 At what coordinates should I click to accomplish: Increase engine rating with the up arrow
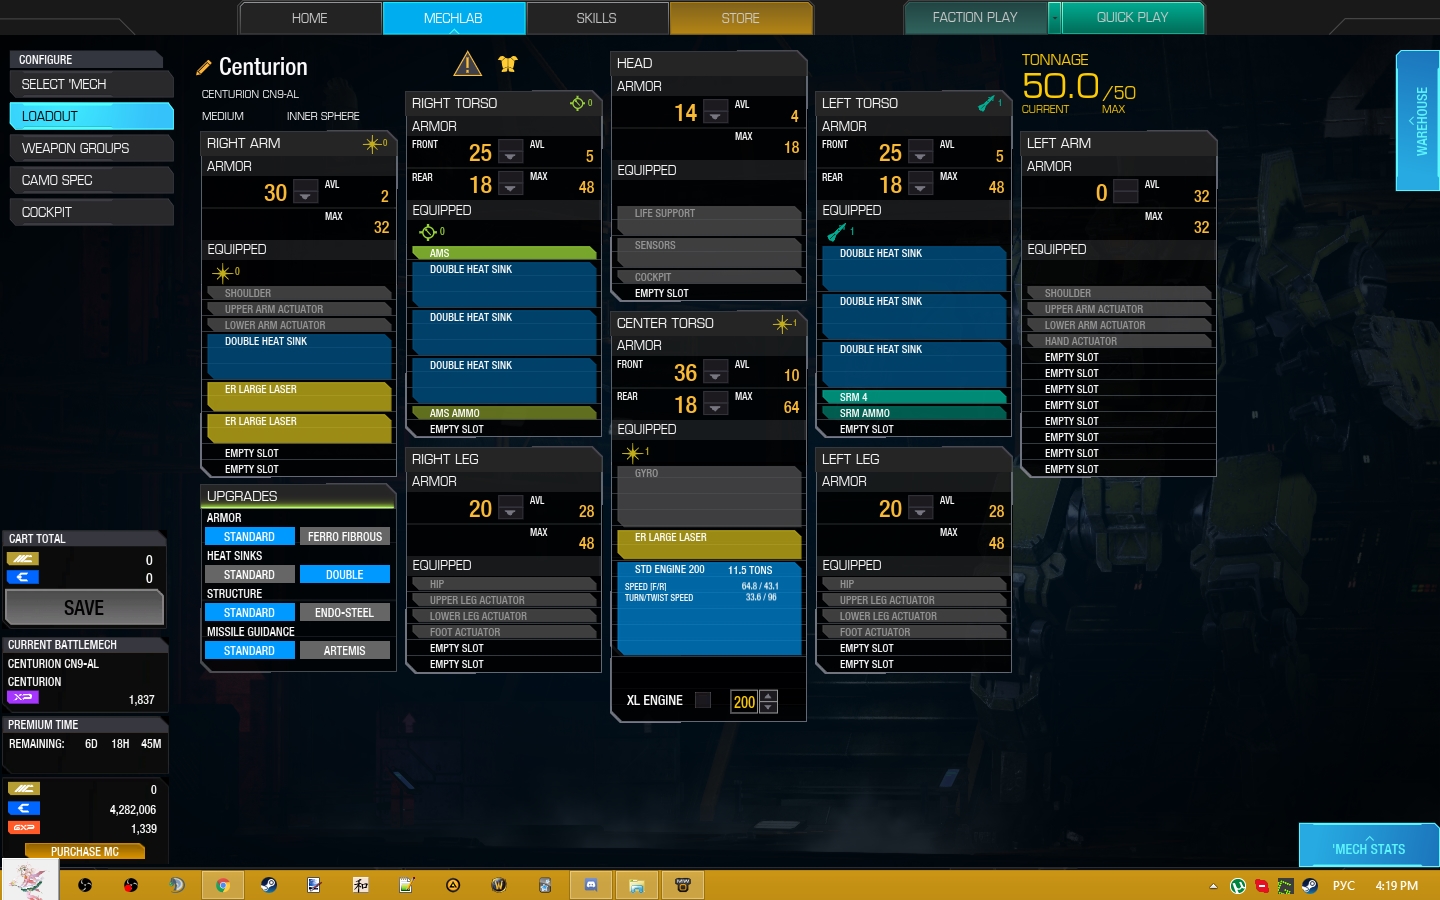click(768, 696)
